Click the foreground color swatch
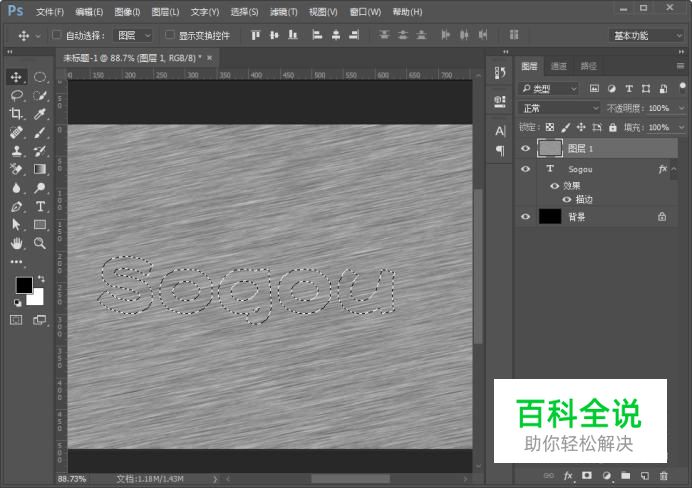 point(24,285)
